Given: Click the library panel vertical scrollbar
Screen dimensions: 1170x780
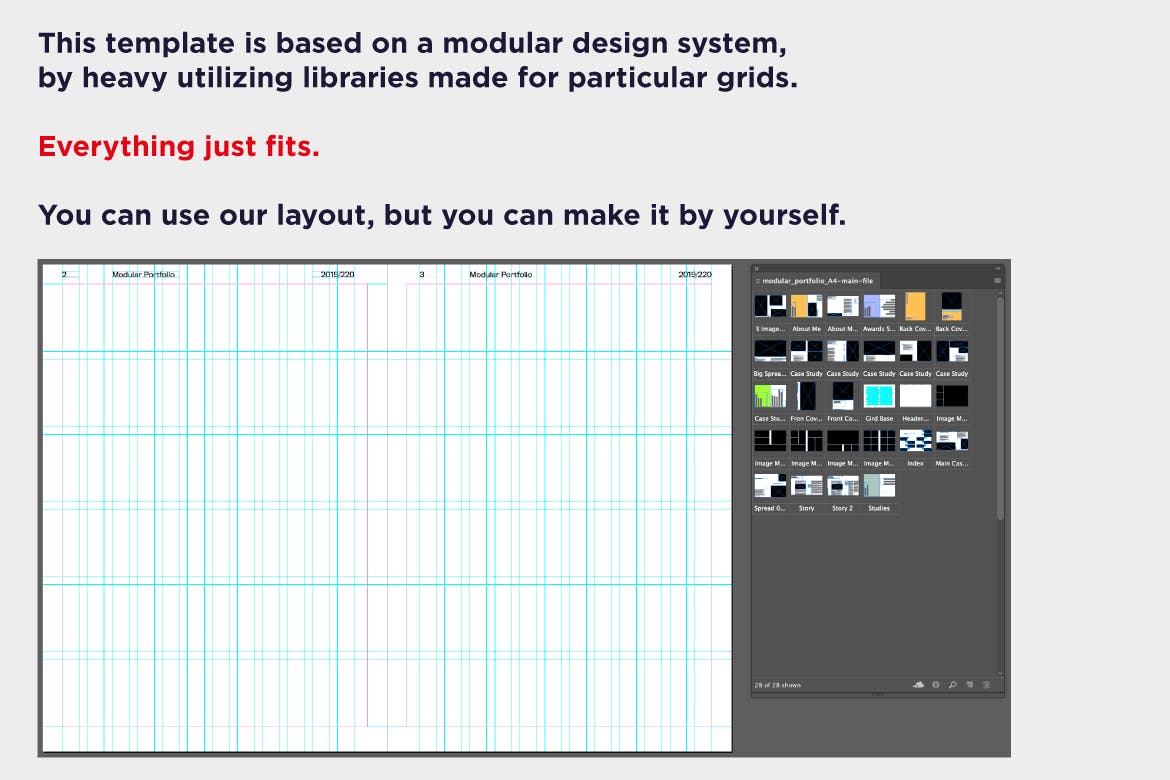Looking at the screenshot, I should (999, 410).
